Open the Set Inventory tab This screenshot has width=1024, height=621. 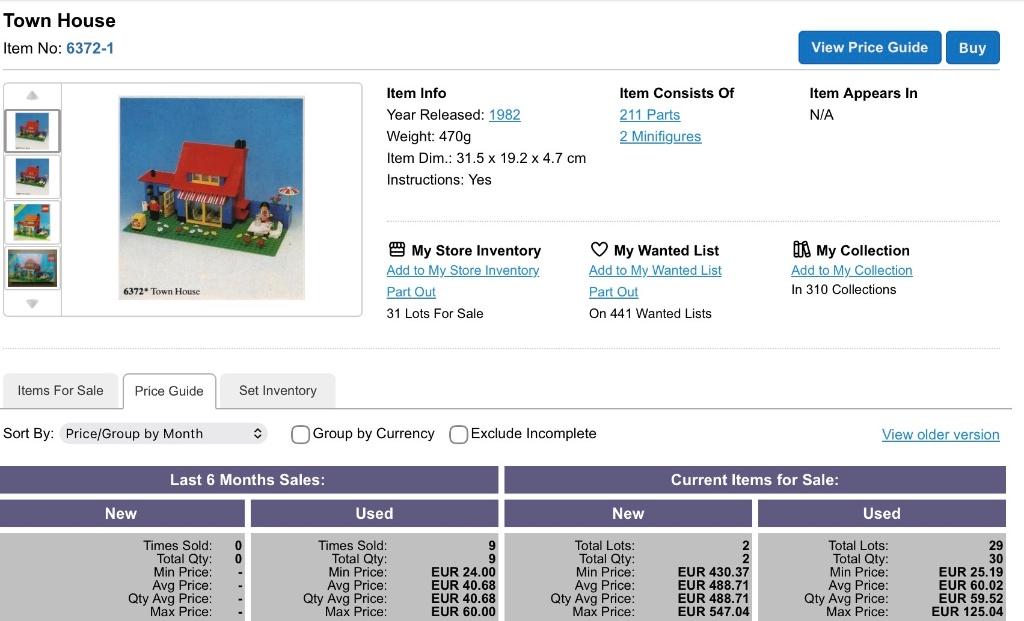(x=278, y=390)
